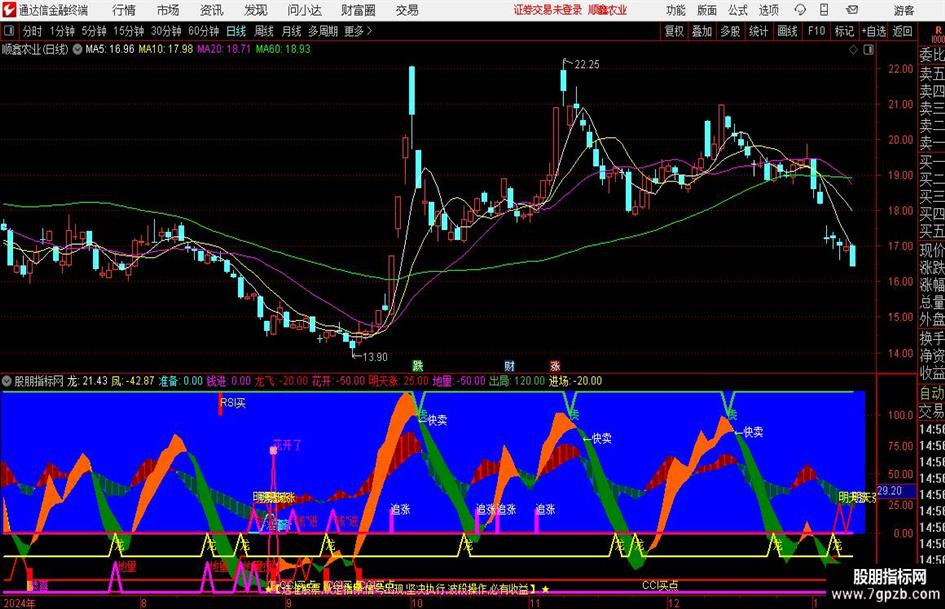Click the 证券交易未登录 login link
Image resolution: width=945 pixels, height=609 pixels.
548,10
